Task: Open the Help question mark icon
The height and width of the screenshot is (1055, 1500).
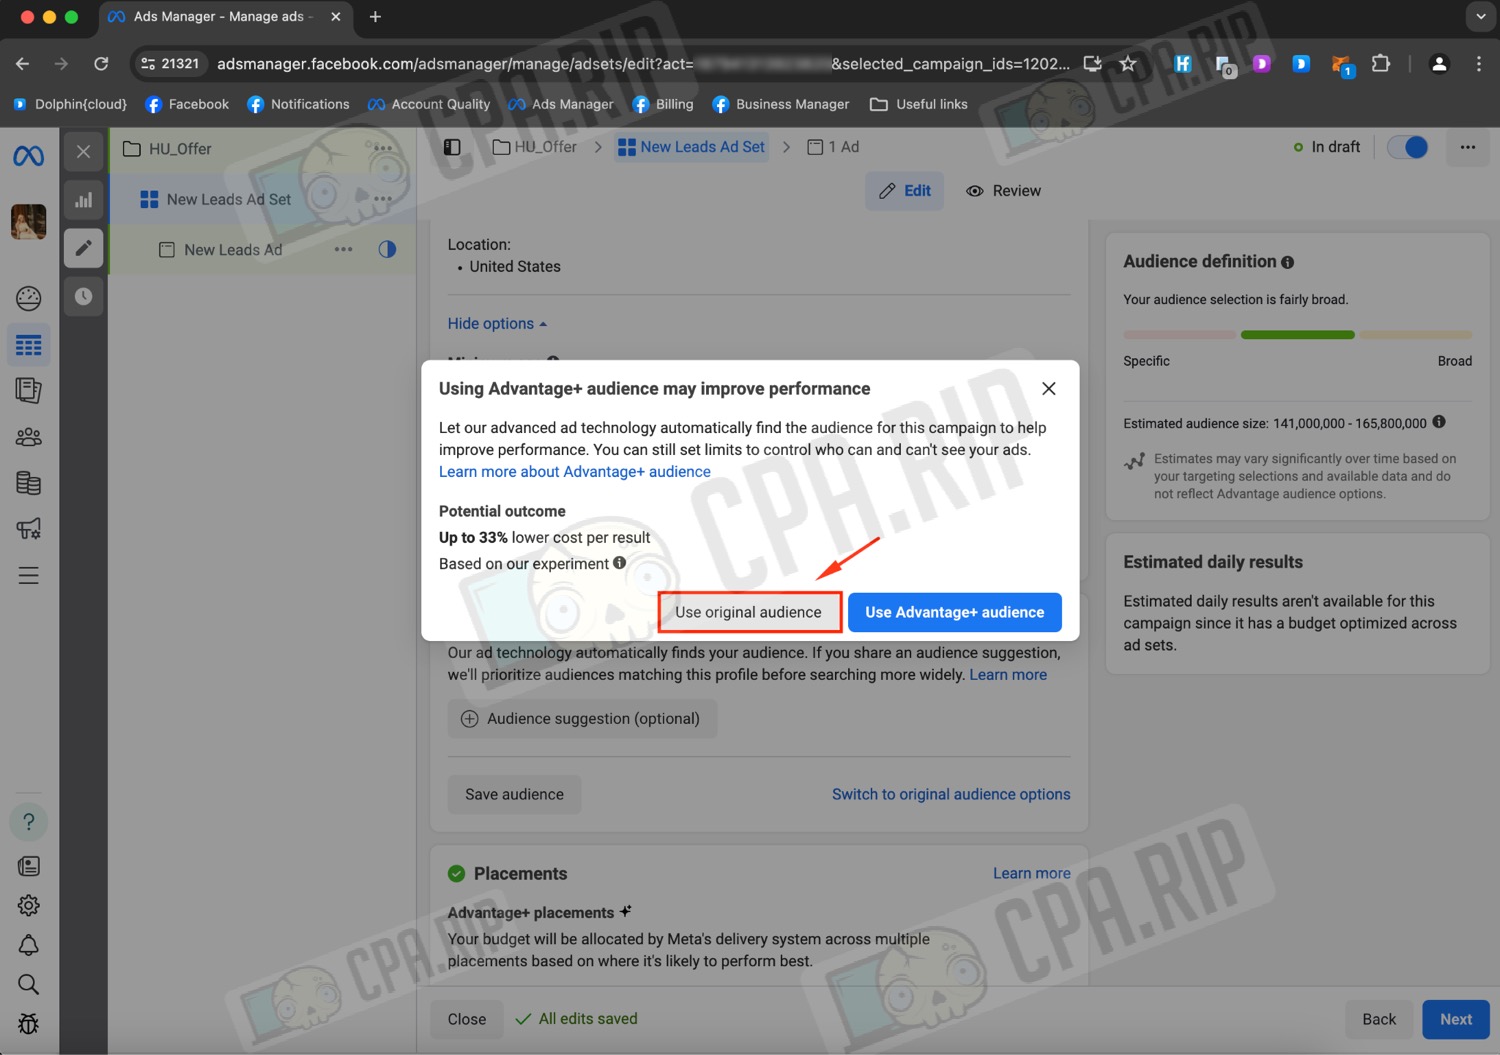Action: click(28, 821)
